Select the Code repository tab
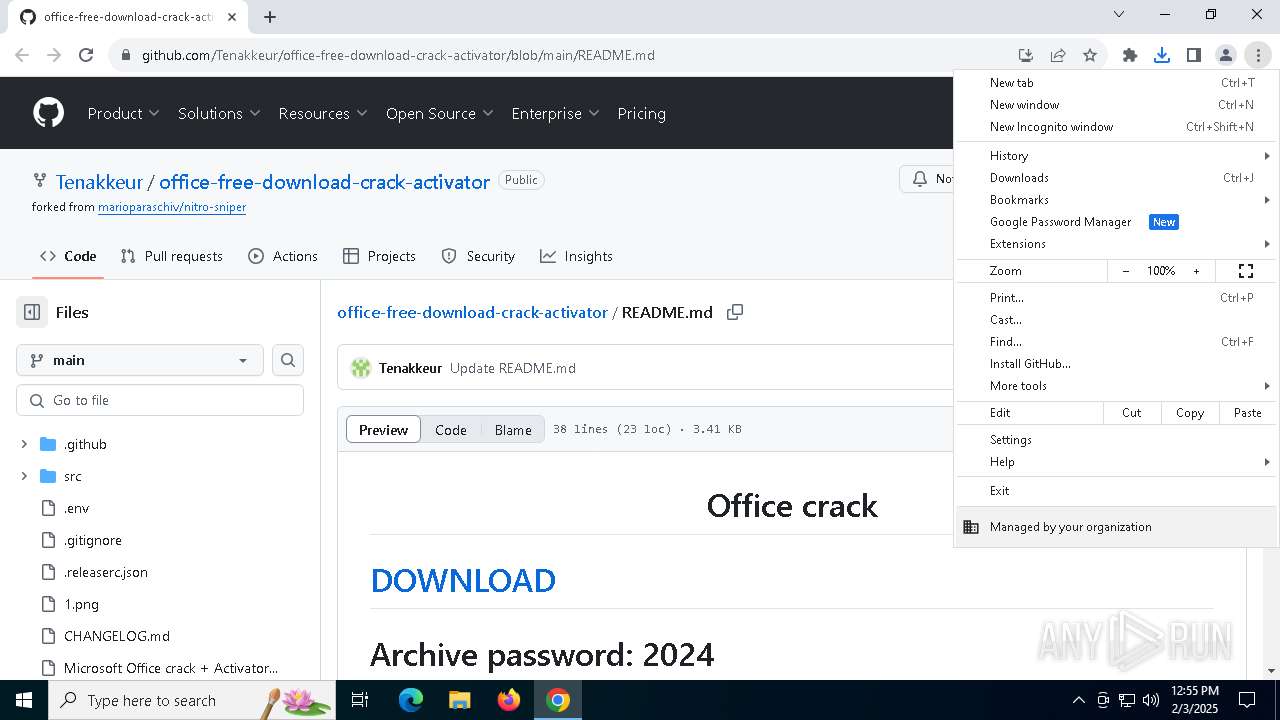Screen dimensions: 1280x720 click(x=68, y=256)
